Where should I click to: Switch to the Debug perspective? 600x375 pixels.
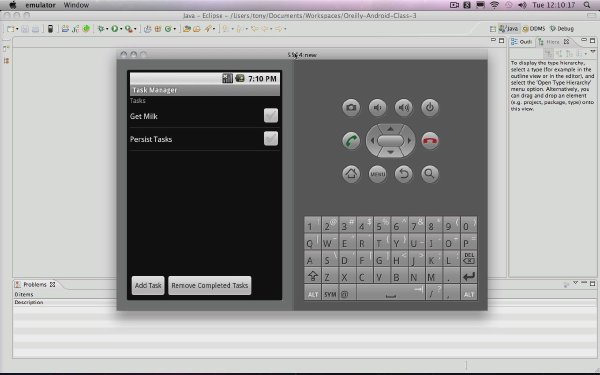[x=562, y=29]
